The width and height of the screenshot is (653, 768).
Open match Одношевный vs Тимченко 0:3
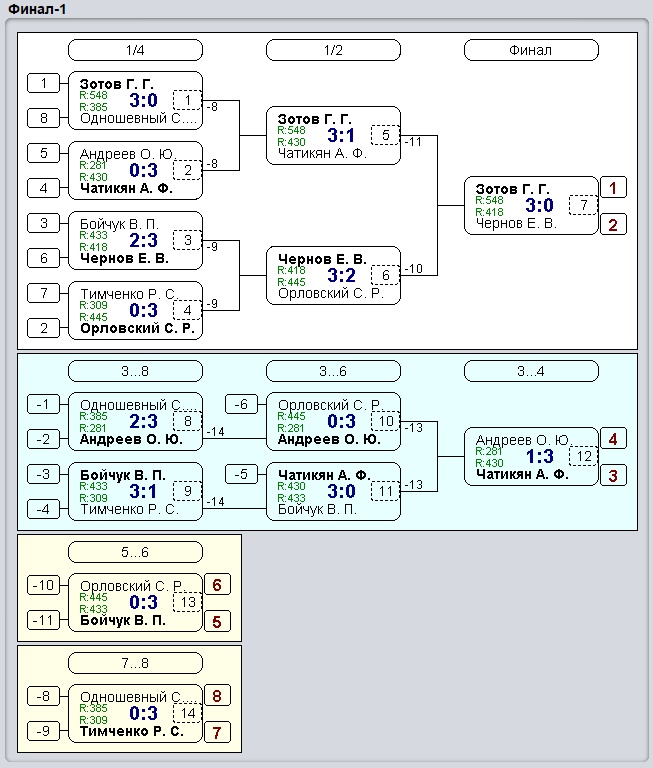[x=135, y=714]
